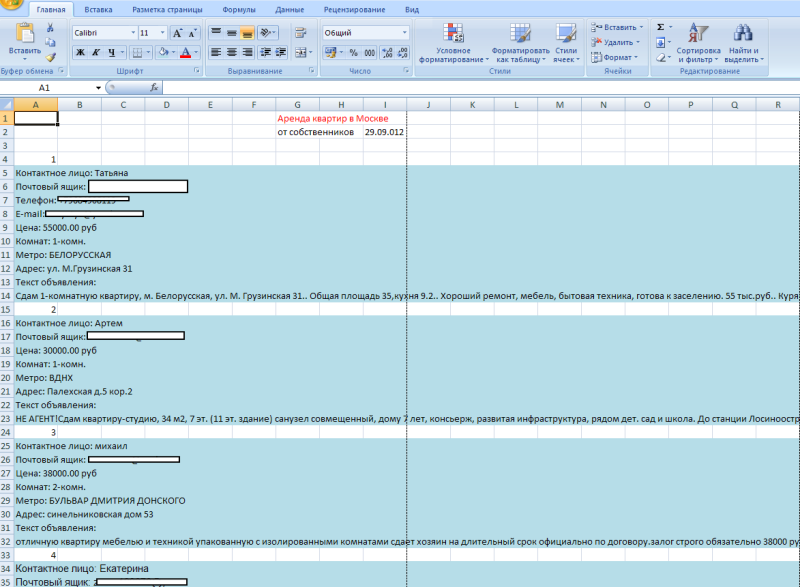Image resolution: width=800 pixels, height=587 pixels.
Task: Switch to the Разметка страницы tab
Action: coord(167,10)
